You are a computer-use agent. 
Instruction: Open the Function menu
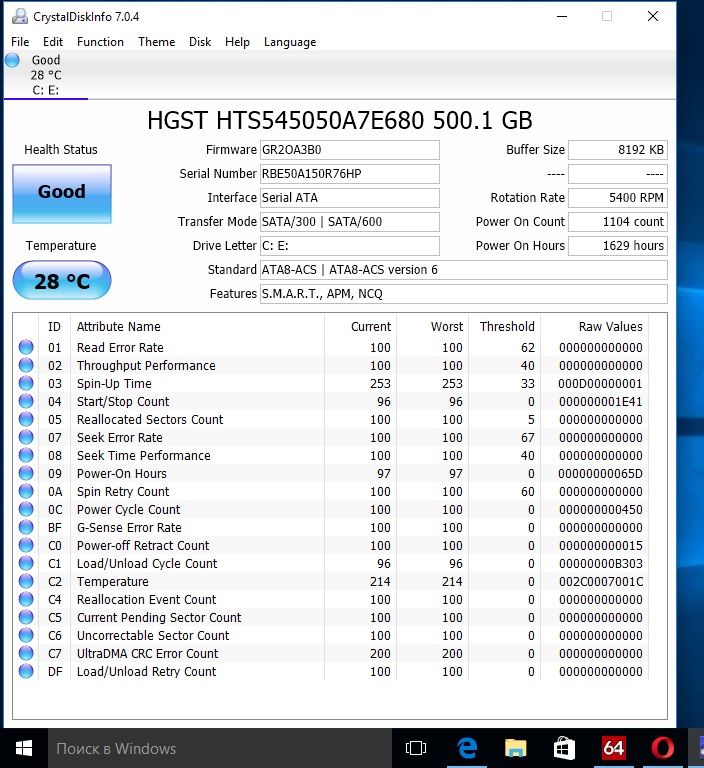click(100, 42)
